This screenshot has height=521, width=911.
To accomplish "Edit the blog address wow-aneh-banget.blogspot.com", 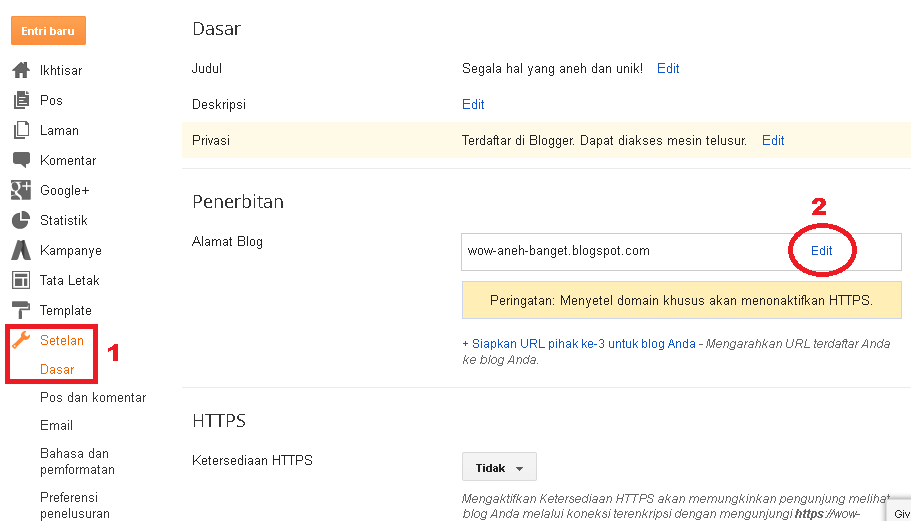I will 821,251.
